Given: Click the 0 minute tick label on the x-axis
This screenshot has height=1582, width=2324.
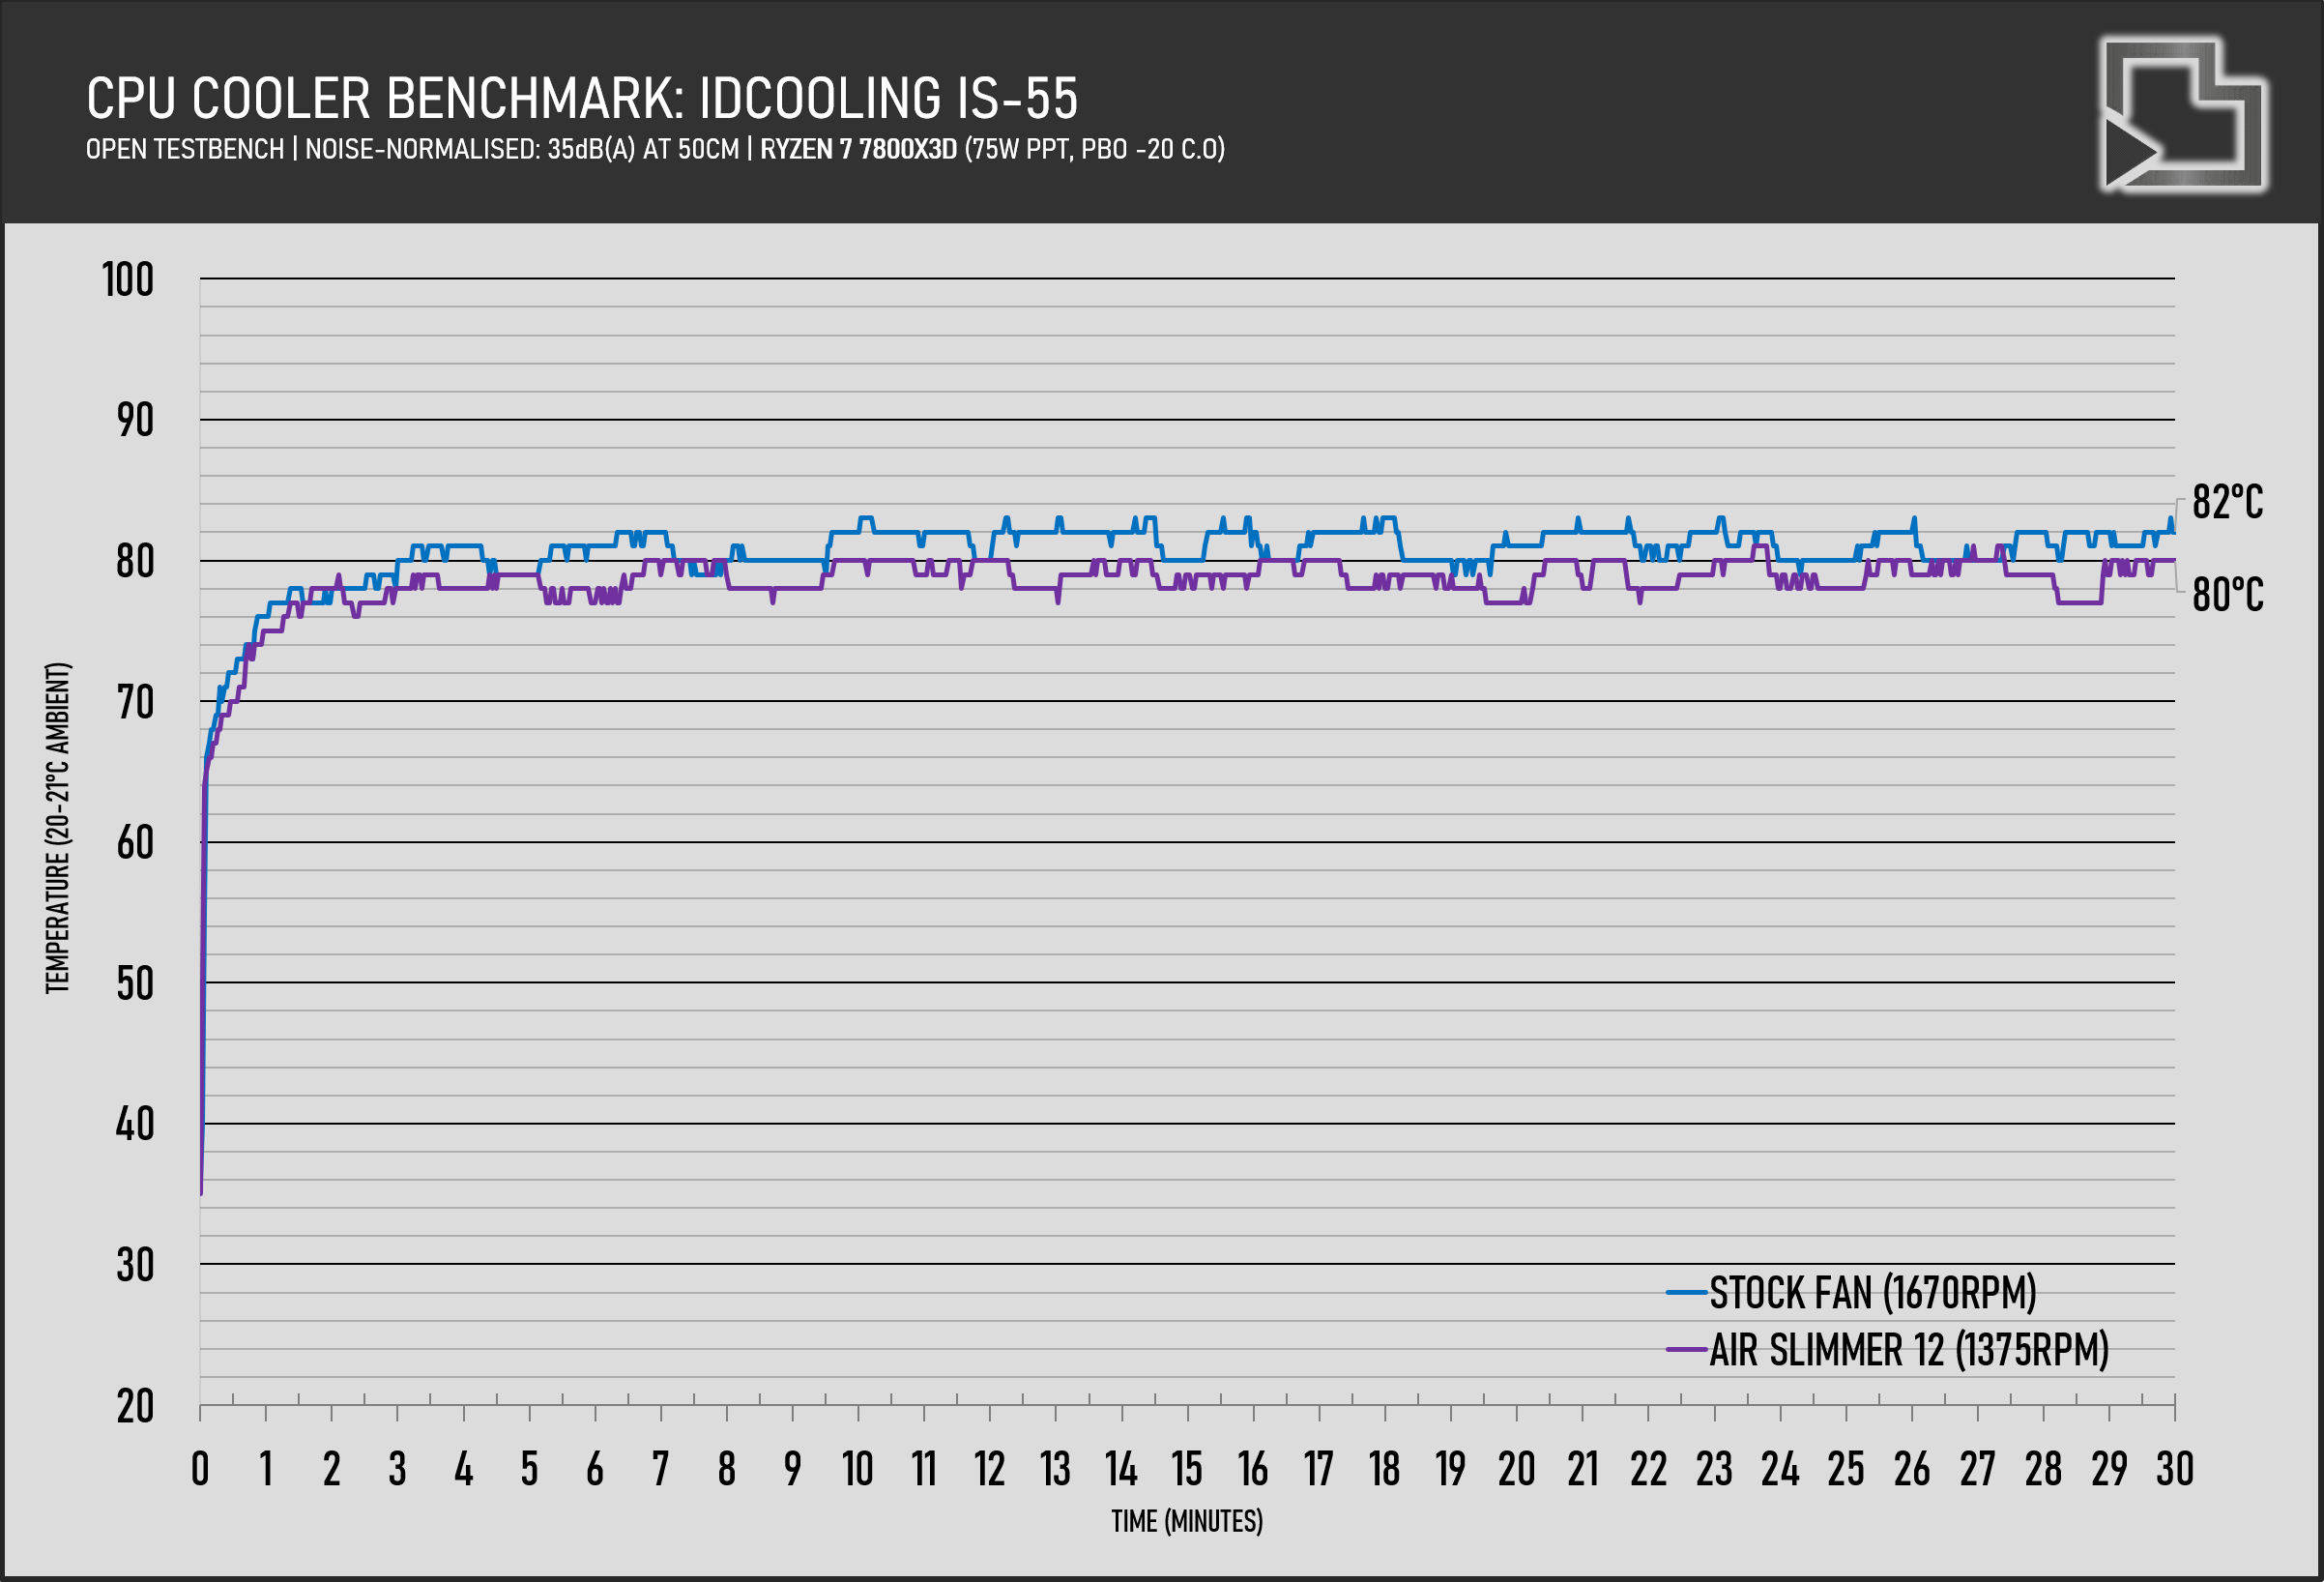Looking at the screenshot, I should coord(200,1469).
